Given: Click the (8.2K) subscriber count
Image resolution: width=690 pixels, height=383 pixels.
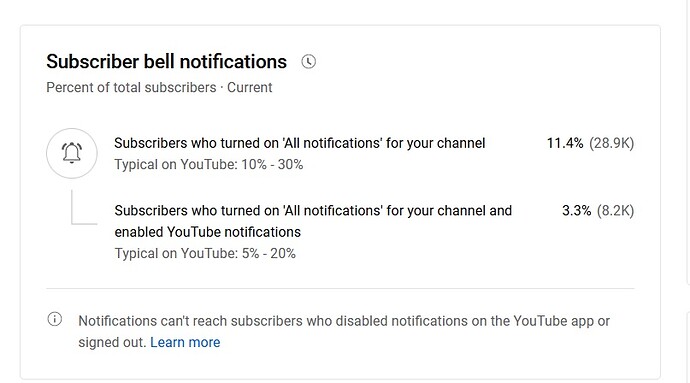Looking at the screenshot, I should [615, 210].
